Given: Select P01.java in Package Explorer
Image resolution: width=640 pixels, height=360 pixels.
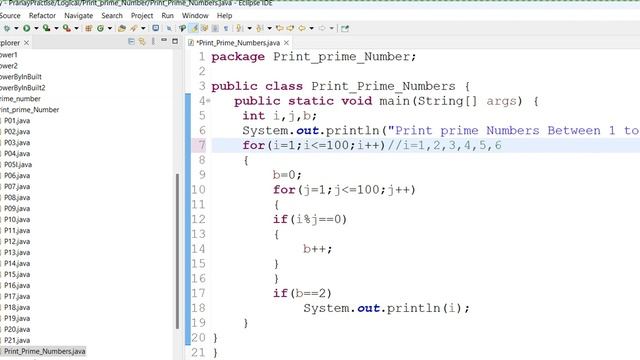Looking at the screenshot, I should [17, 121].
